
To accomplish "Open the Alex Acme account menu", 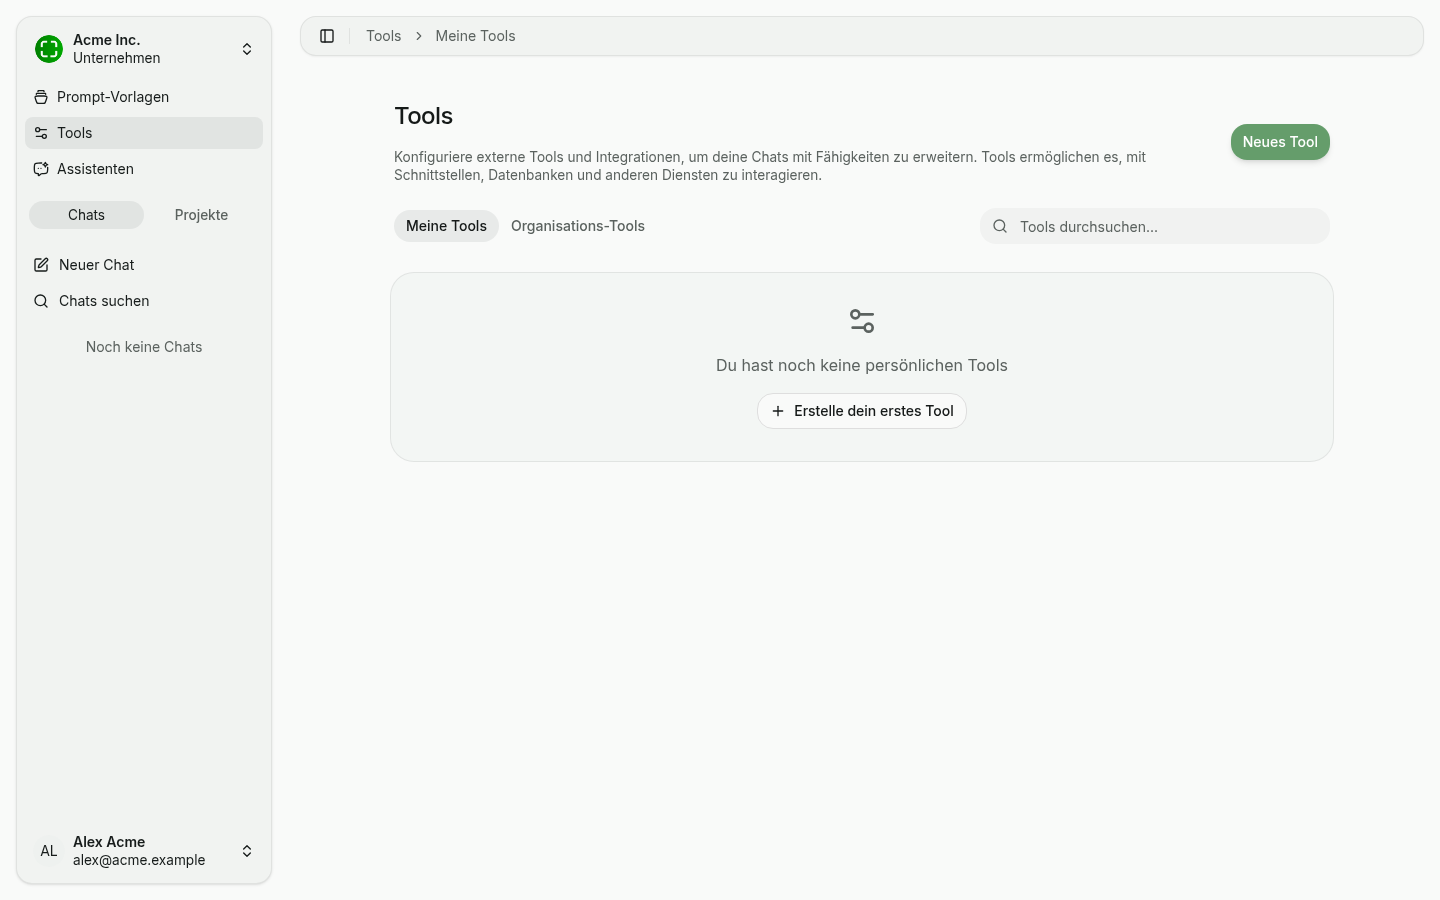I will [144, 851].
